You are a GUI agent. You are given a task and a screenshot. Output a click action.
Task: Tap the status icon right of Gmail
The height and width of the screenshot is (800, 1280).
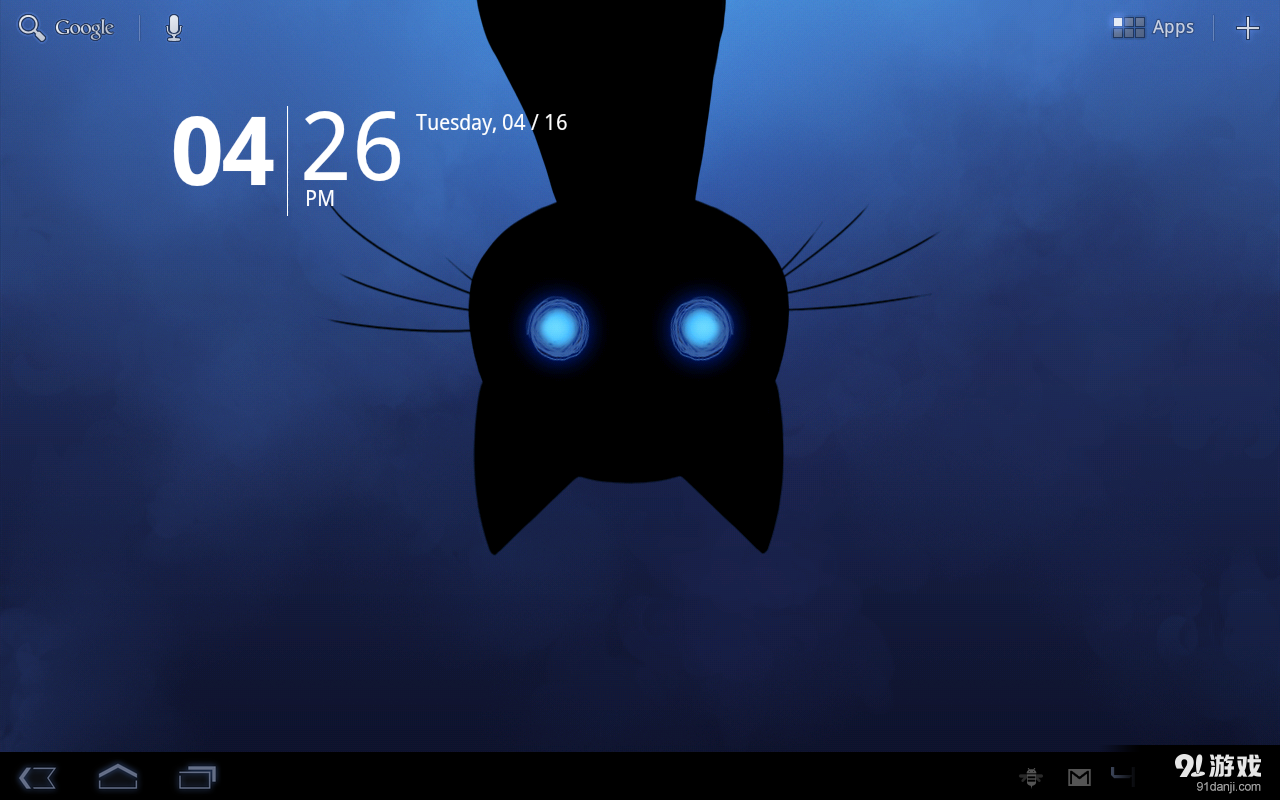point(1121,777)
